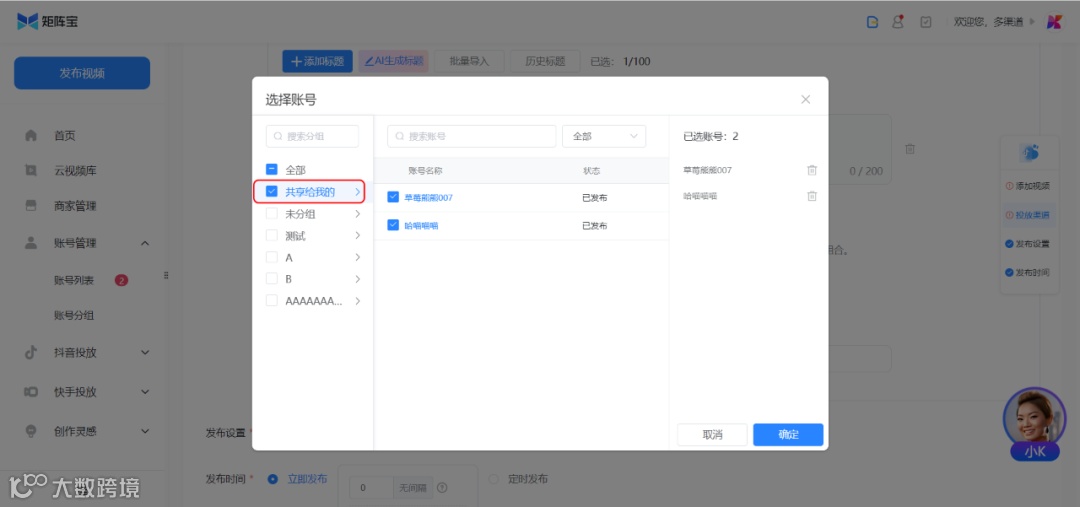Open 商家管理 in the sidebar
Image resolution: width=1080 pixels, height=507 pixels.
tap(75, 205)
